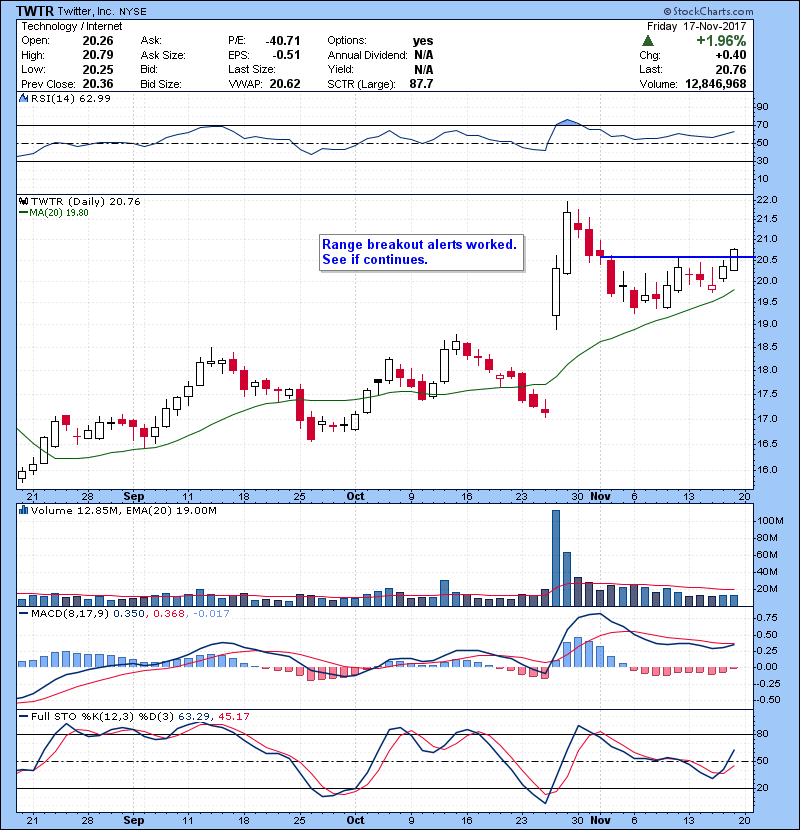The height and width of the screenshot is (830, 800).
Task: Click the Oct label on the price chart axis
Action: 355,497
